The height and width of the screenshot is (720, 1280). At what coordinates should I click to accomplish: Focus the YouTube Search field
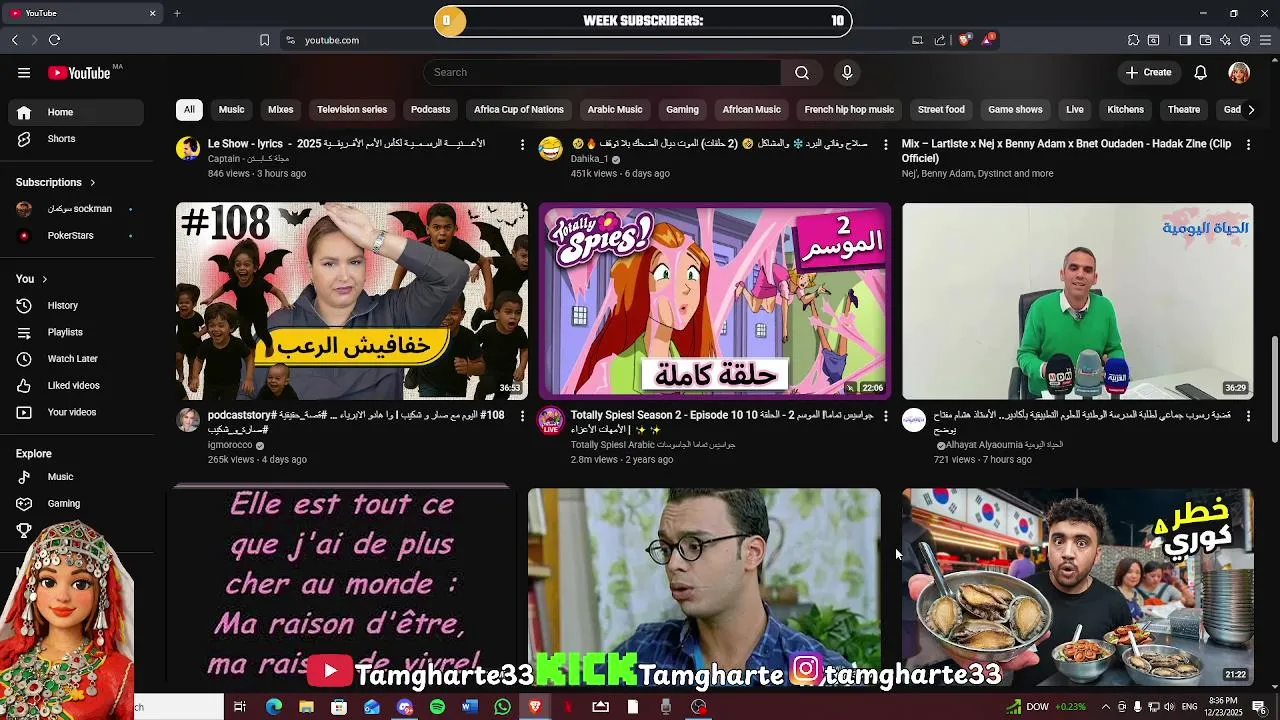click(x=602, y=72)
